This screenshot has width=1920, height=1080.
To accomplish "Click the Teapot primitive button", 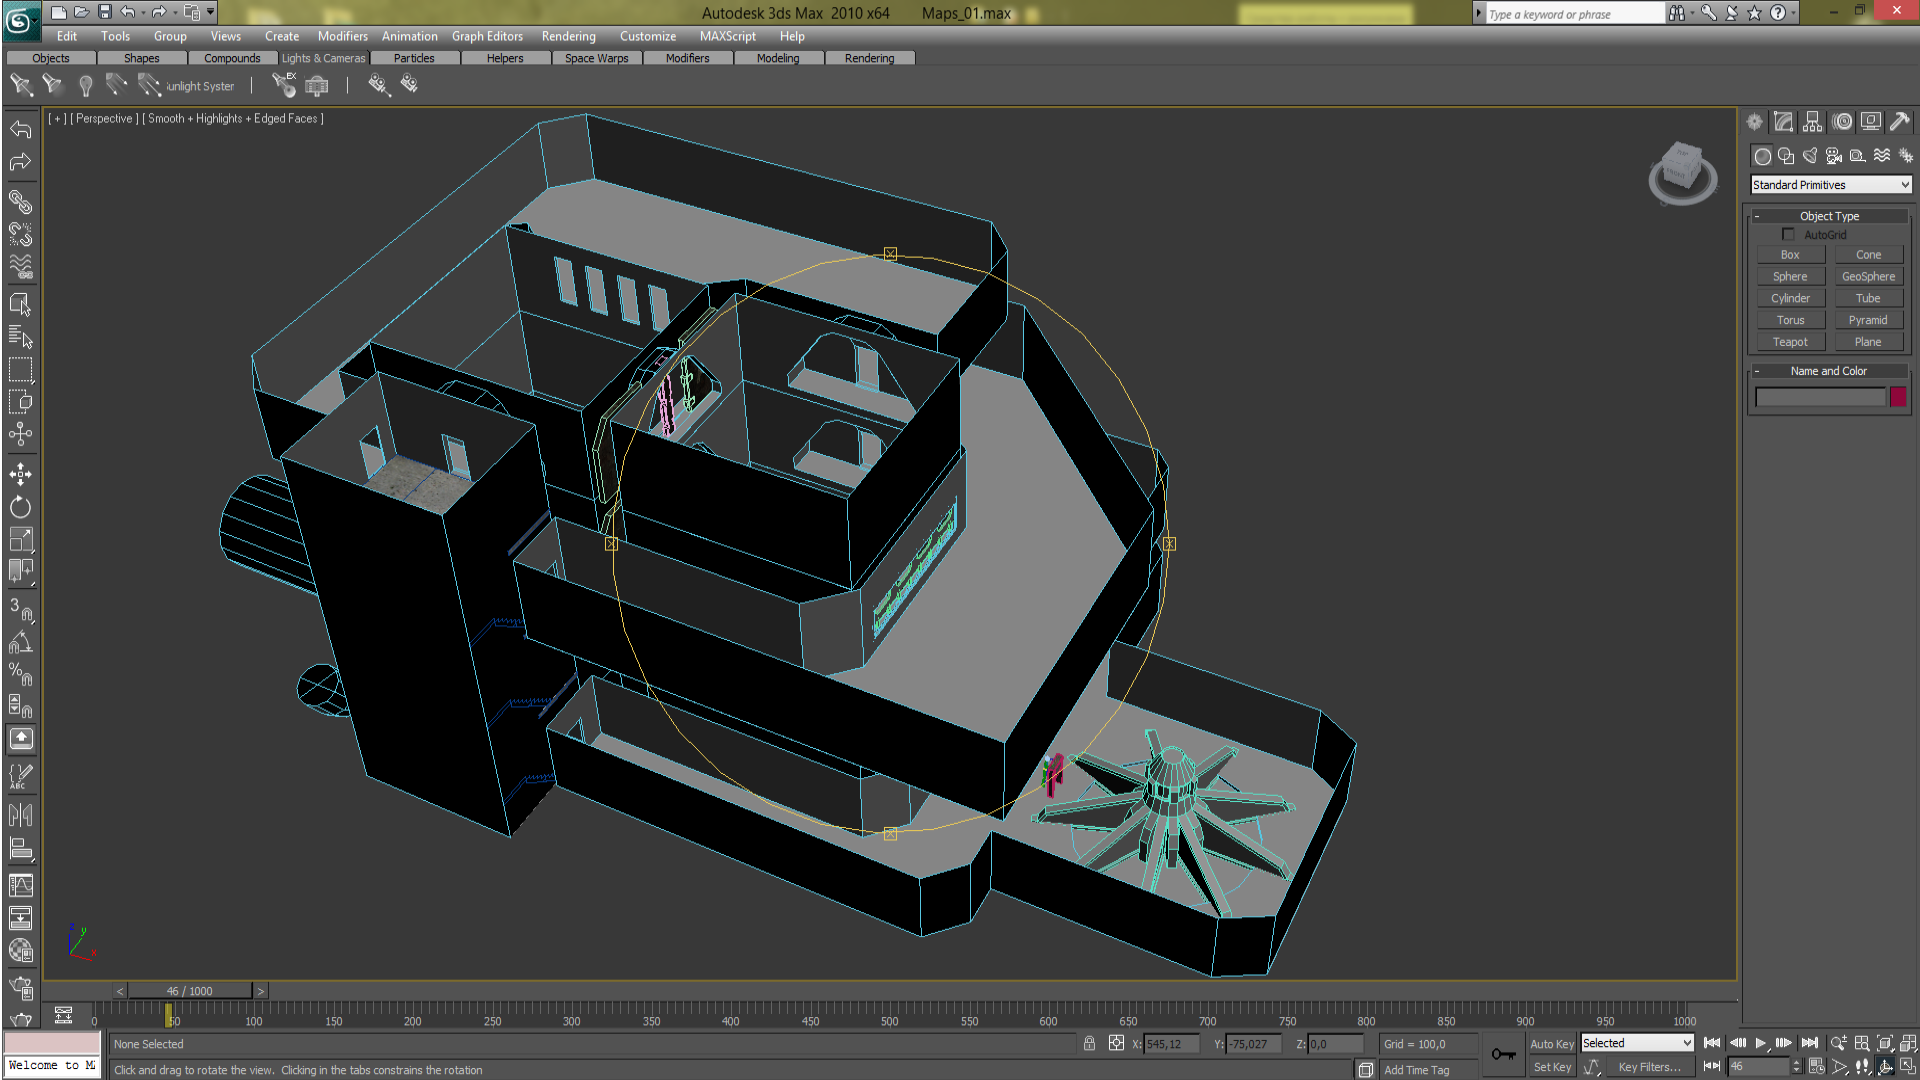I will click(x=1790, y=342).
